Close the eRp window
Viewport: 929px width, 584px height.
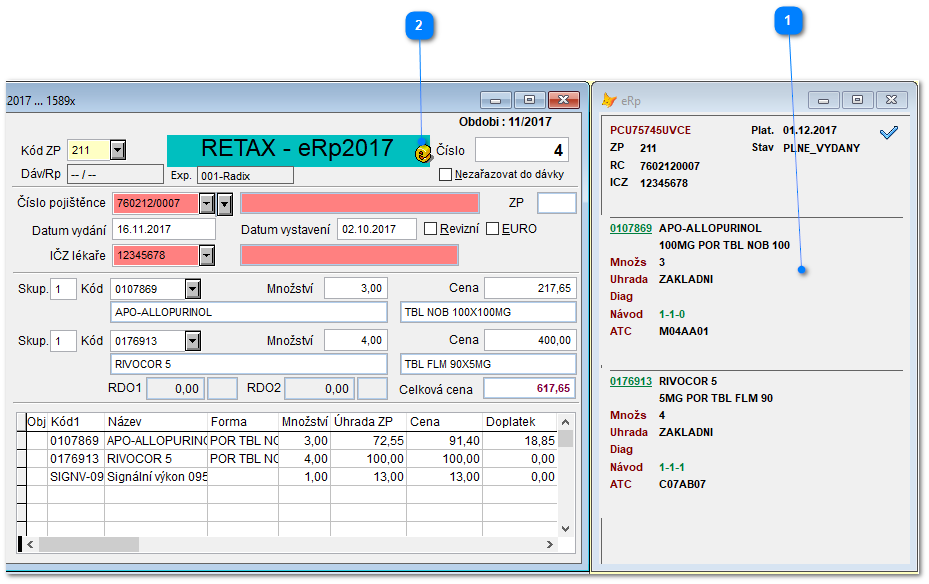click(891, 100)
